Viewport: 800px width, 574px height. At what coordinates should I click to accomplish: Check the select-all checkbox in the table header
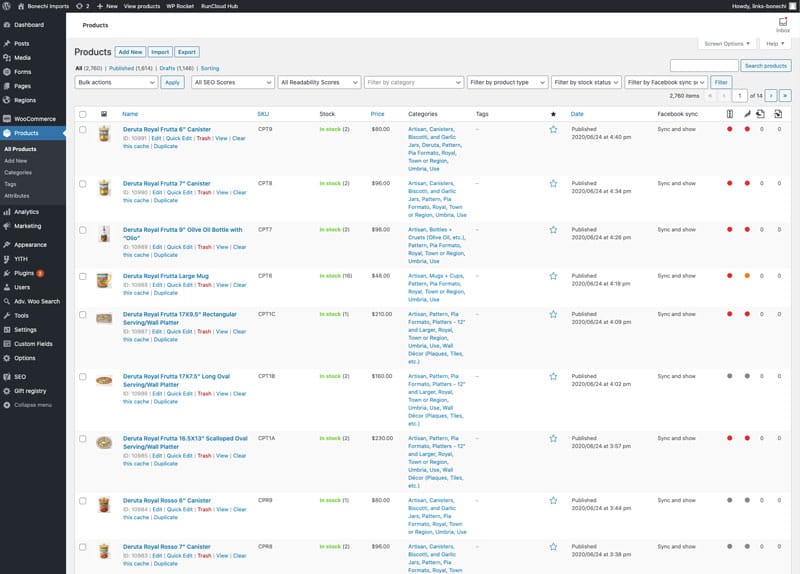click(x=83, y=114)
